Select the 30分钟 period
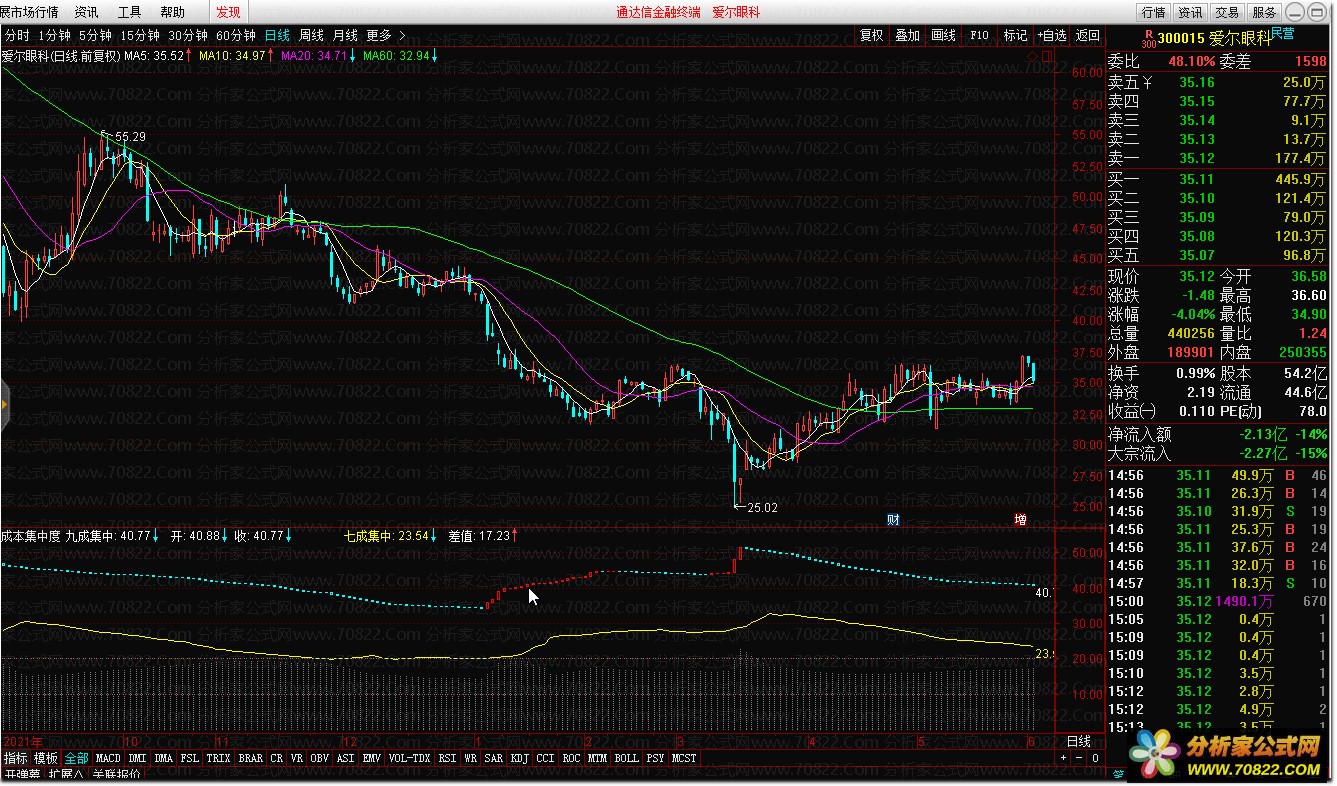Image resolution: width=1337 pixels, height=786 pixels. pyautogui.click(x=188, y=35)
